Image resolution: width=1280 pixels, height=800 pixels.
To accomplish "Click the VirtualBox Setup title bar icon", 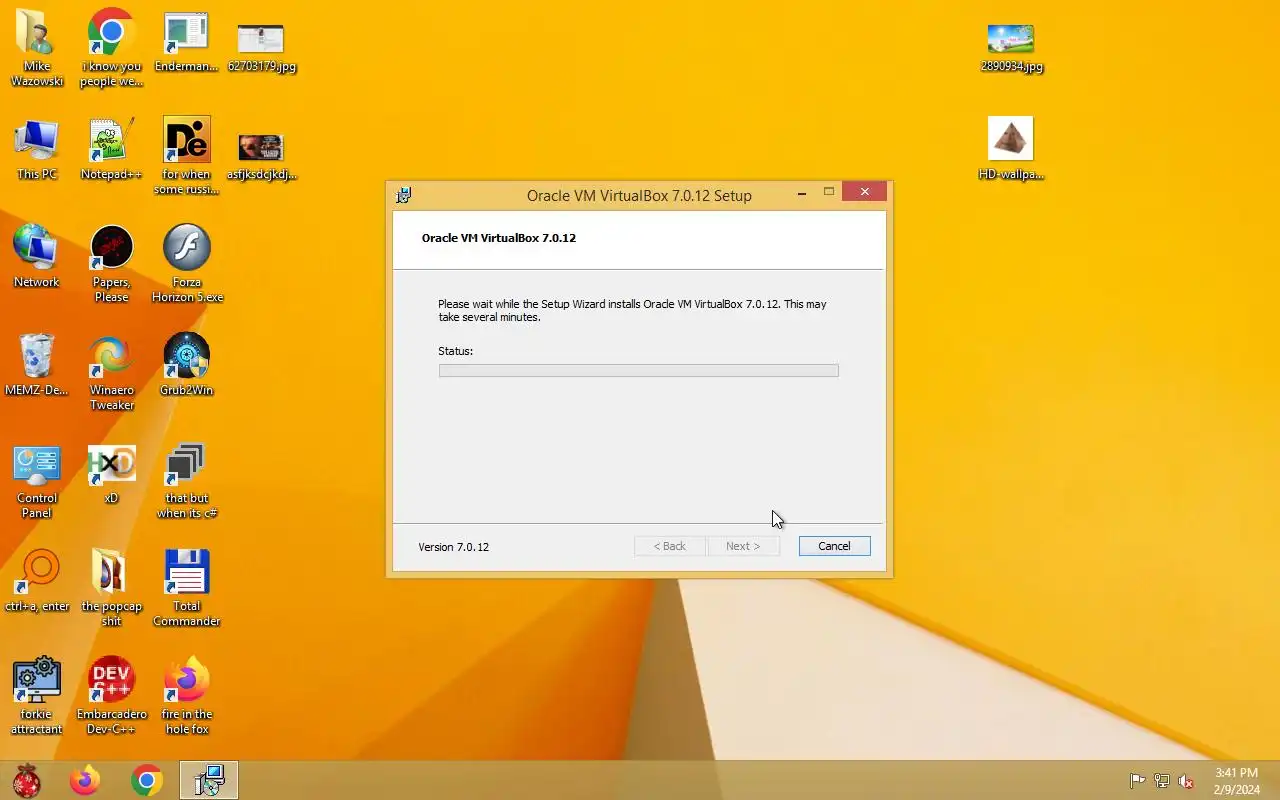I will coord(404,195).
